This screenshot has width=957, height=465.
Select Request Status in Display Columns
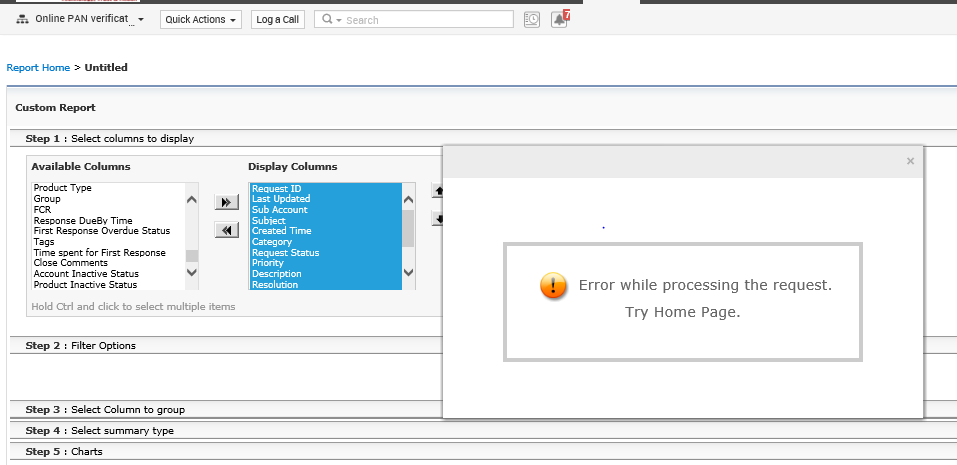coord(326,253)
